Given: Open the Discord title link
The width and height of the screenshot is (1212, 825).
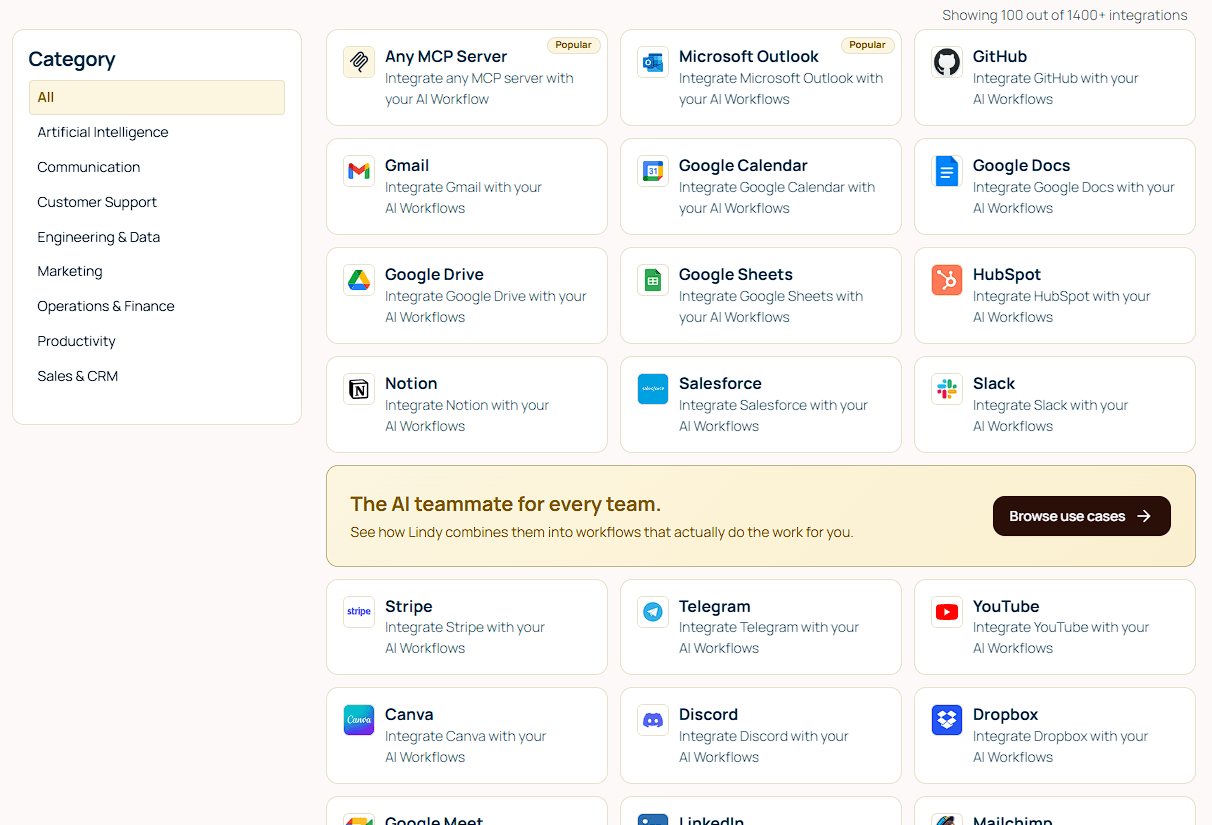Looking at the screenshot, I should [708, 714].
